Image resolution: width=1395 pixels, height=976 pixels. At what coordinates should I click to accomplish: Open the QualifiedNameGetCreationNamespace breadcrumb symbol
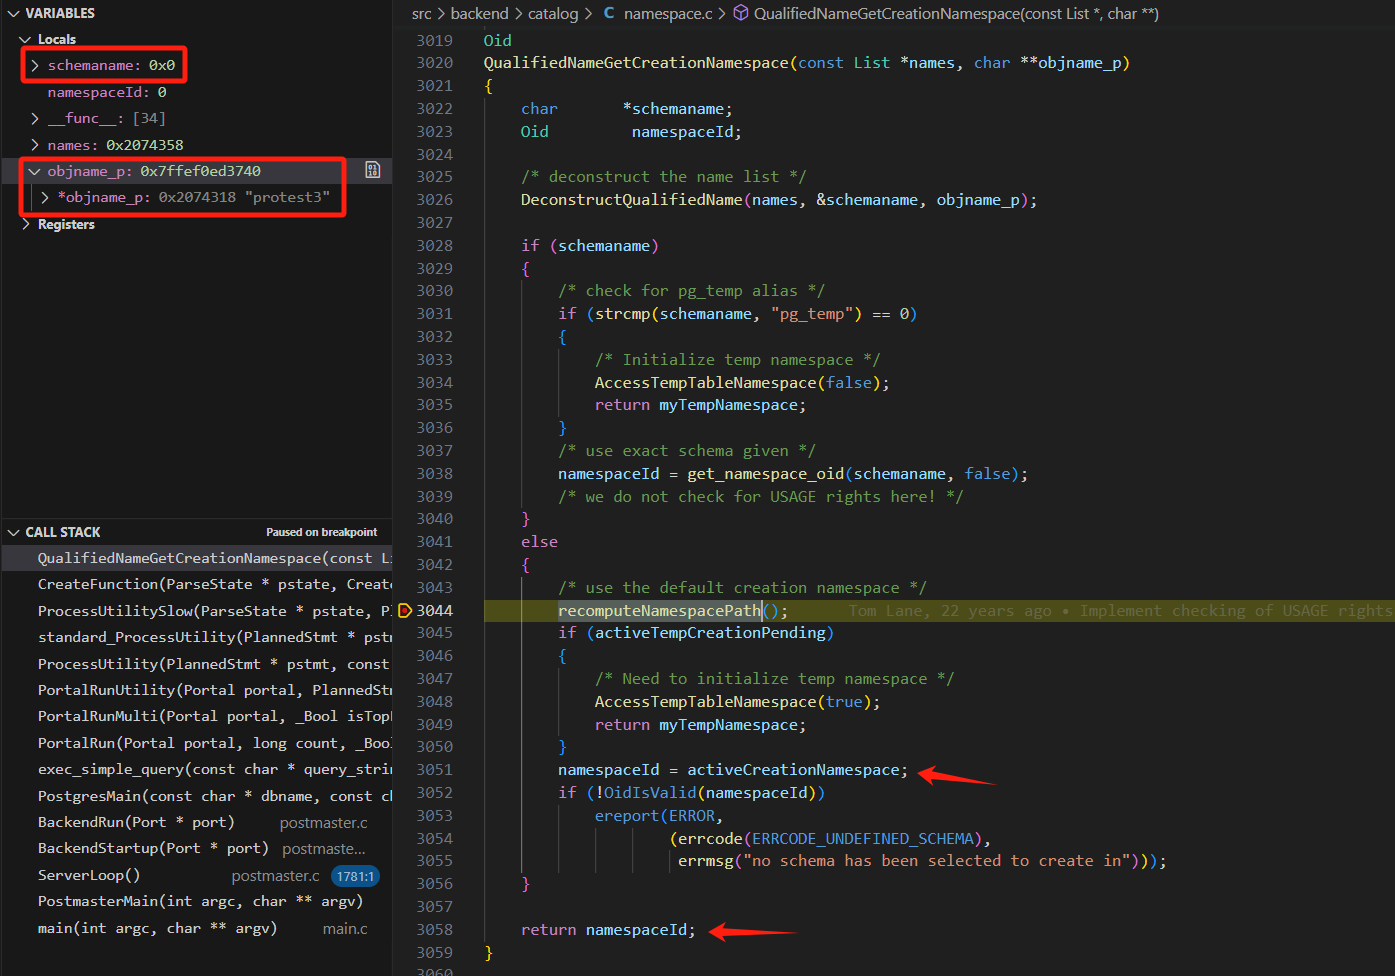coord(956,13)
